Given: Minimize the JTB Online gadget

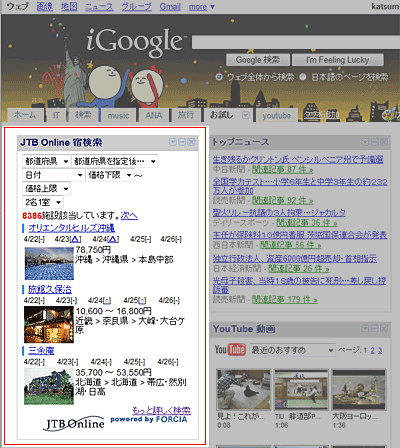Looking at the screenshot, I should (x=182, y=142).
